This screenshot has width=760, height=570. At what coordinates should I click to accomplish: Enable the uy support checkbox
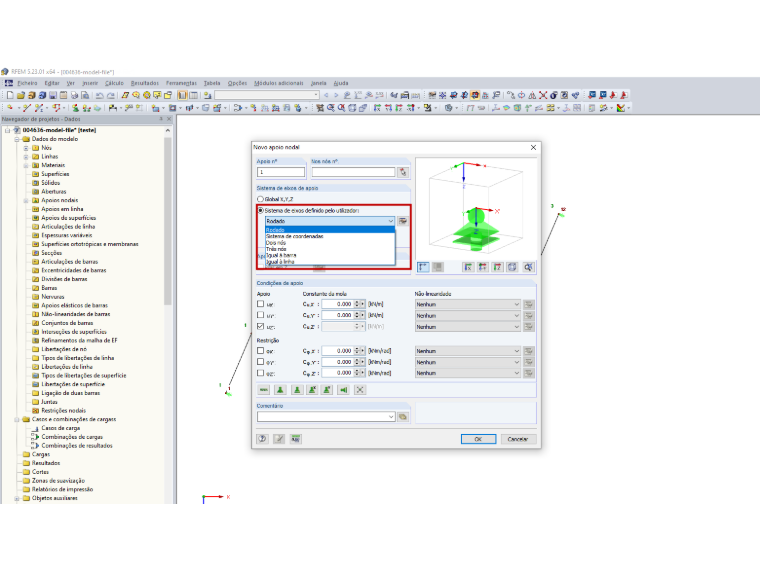(x=261, y=315)
